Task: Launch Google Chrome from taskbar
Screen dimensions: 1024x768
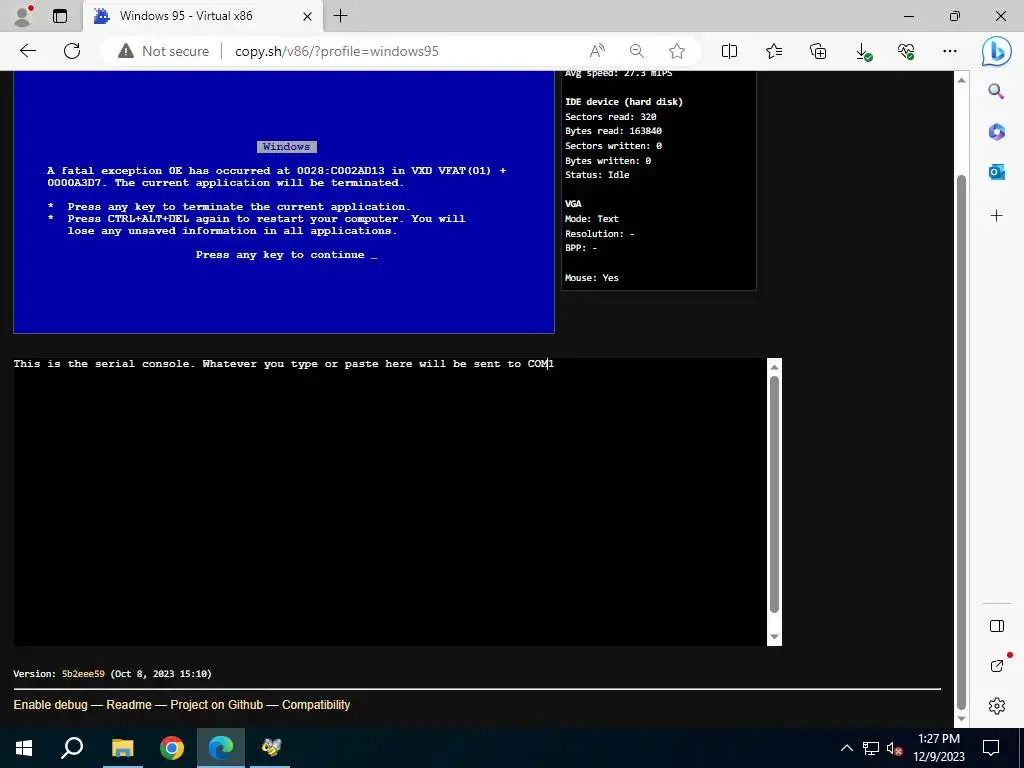Action: [x=172, y=748]
